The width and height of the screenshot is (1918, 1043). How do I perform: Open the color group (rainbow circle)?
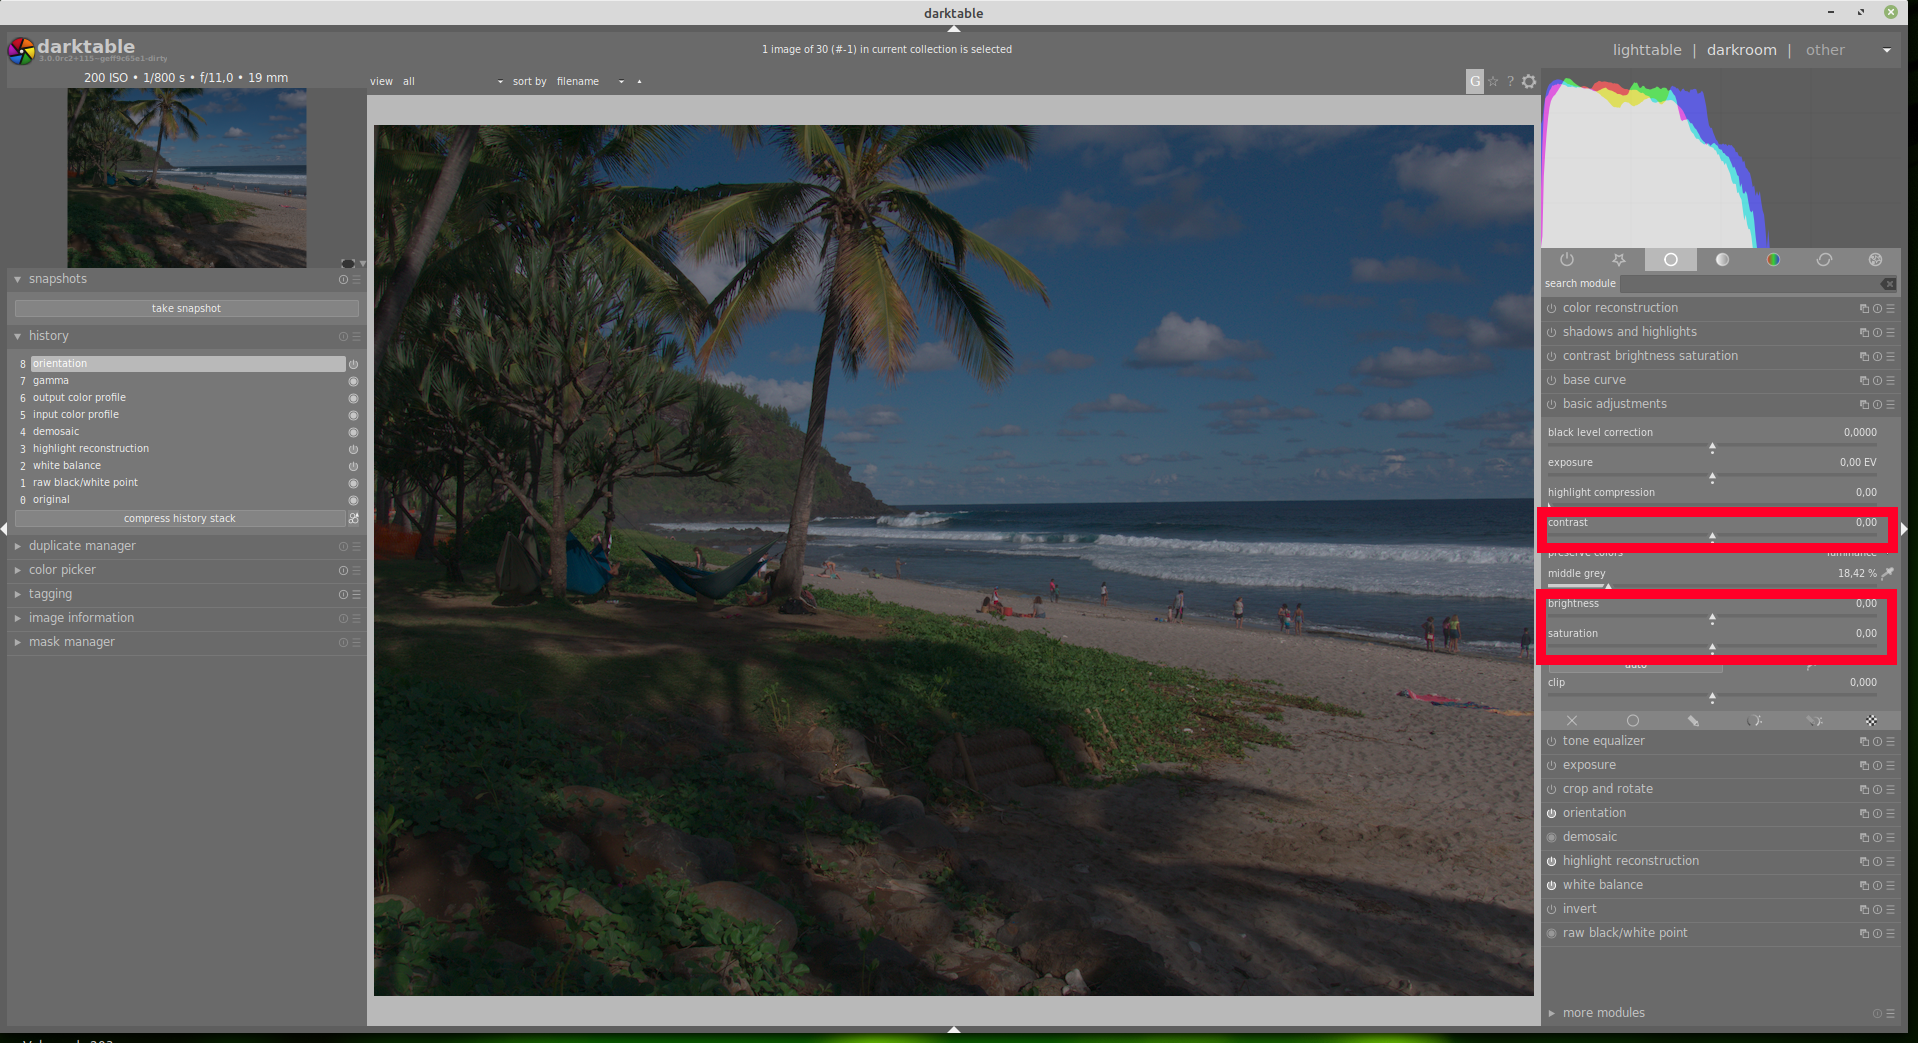(x=1773, y=260)
